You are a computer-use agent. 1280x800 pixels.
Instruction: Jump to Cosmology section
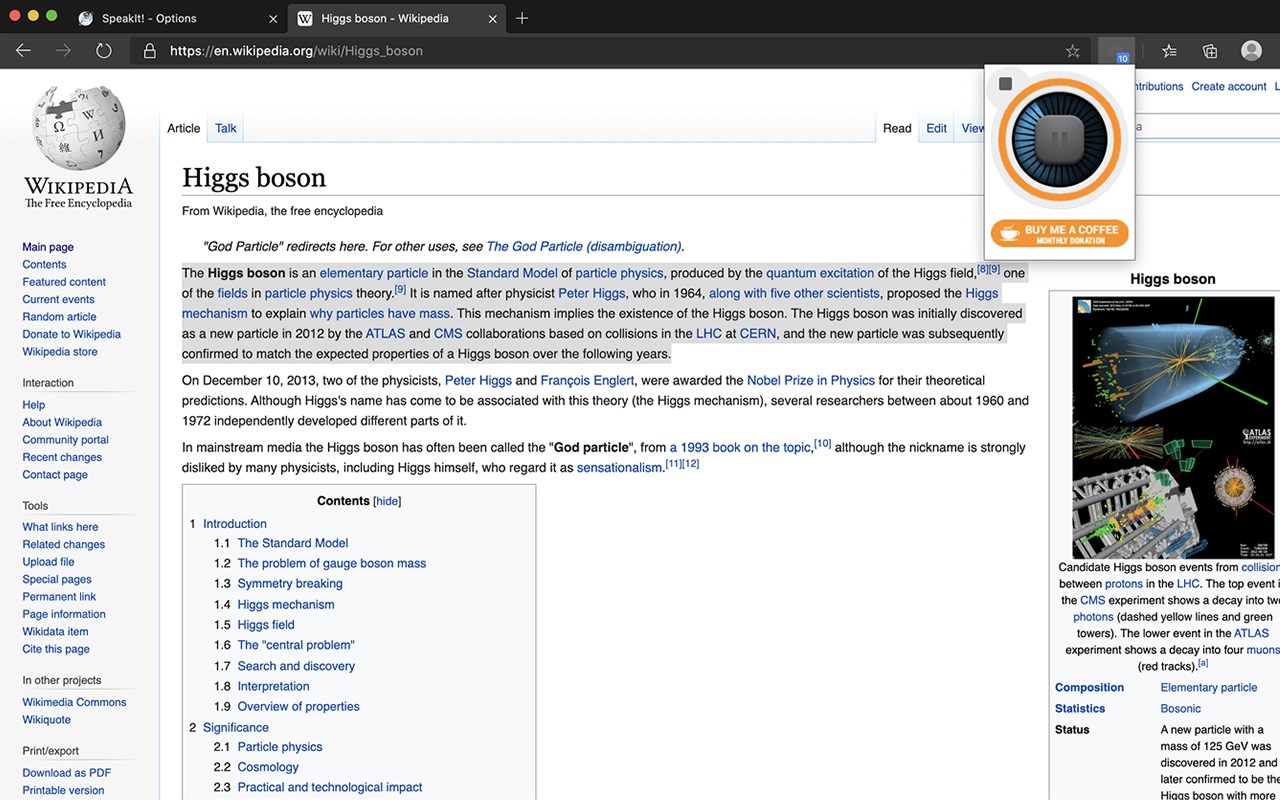[x=268, y=767]
